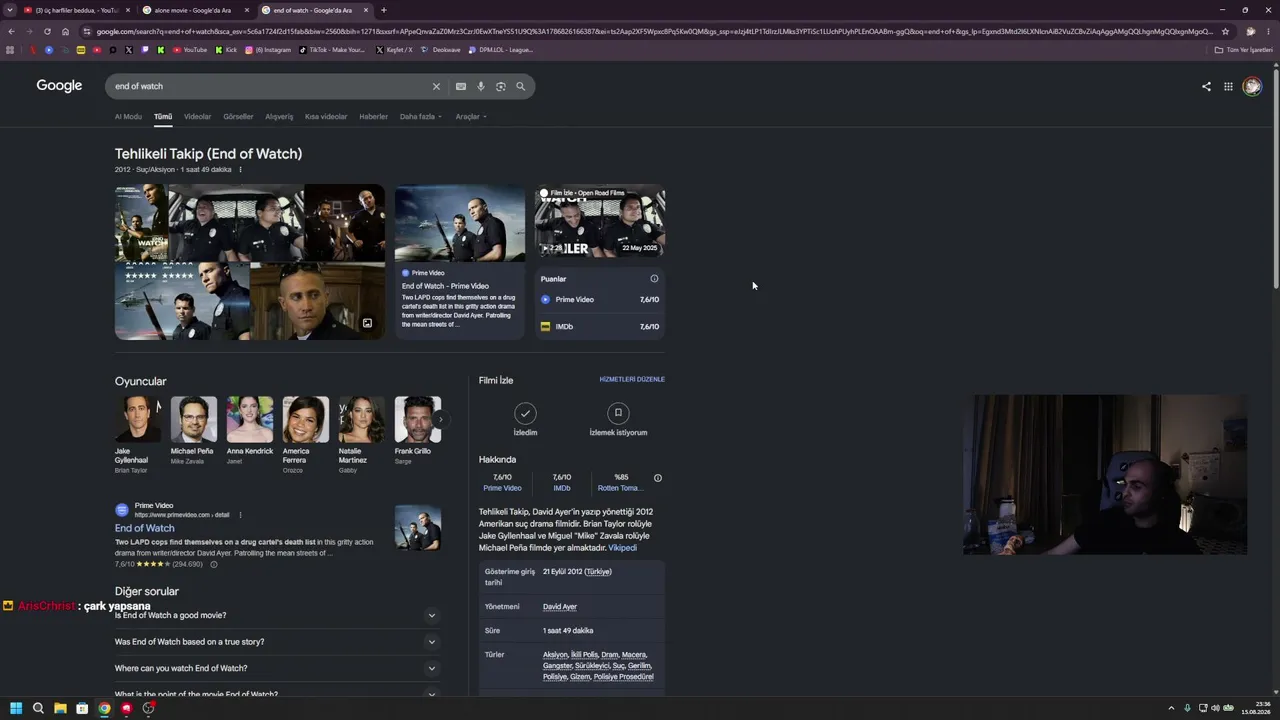Open the YouTube bookmark
The height and width of the screenshot is (720, 1280).
(190, 50)
